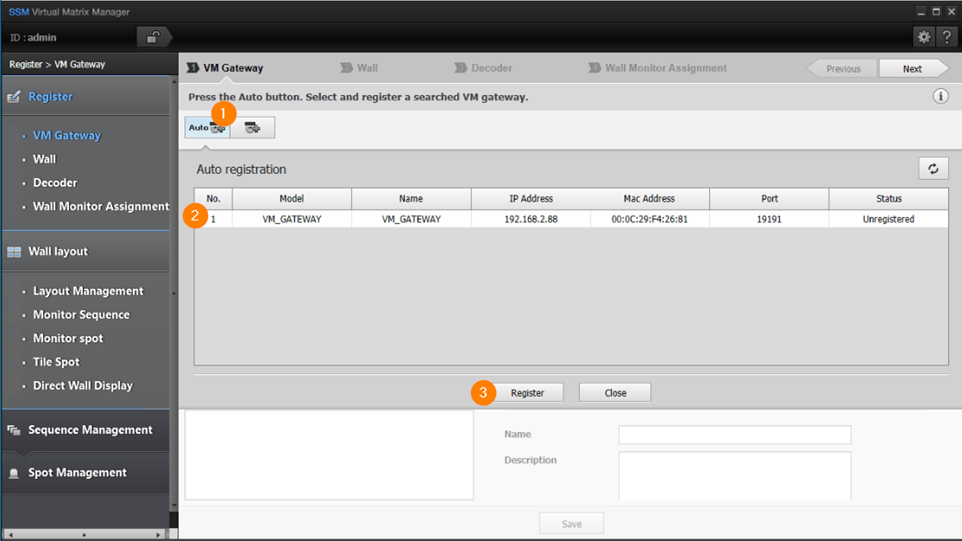Click the IP Address column header

(x=531, y=199)
